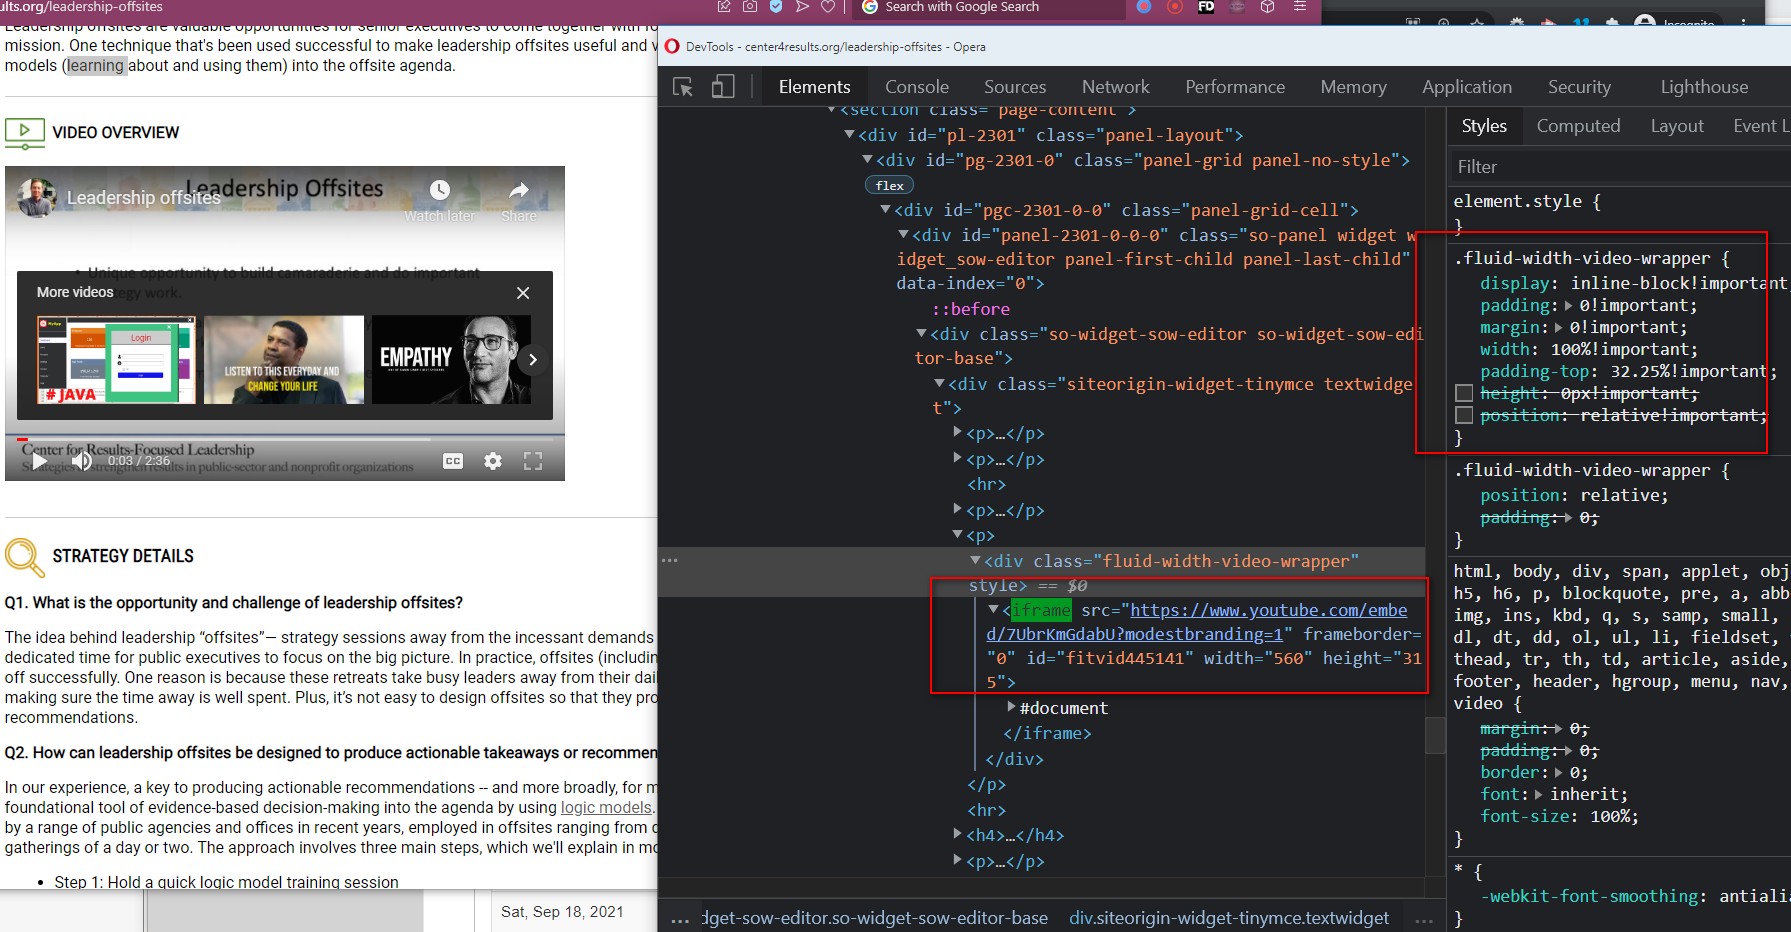
Task: Open the Lighthouse tab
Action: tap(1705, 87)
